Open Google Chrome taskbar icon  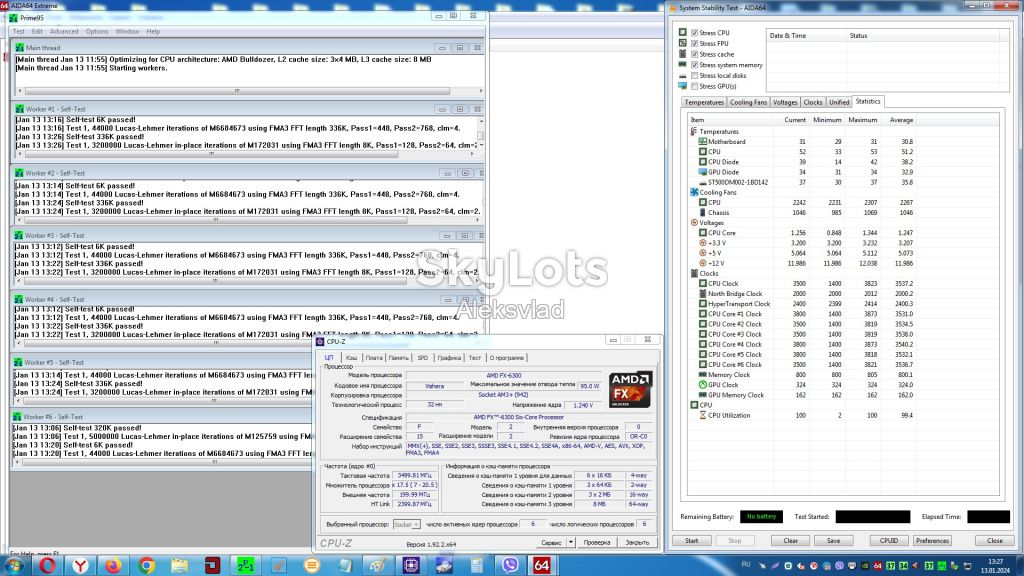(x=146, y=565)
